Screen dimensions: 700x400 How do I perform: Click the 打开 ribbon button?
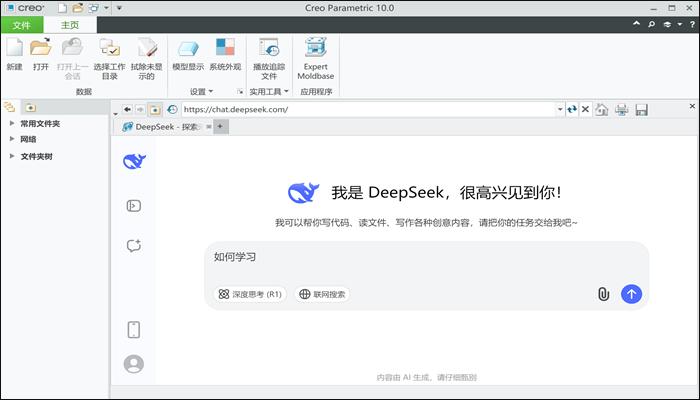[x=41, y=54]
